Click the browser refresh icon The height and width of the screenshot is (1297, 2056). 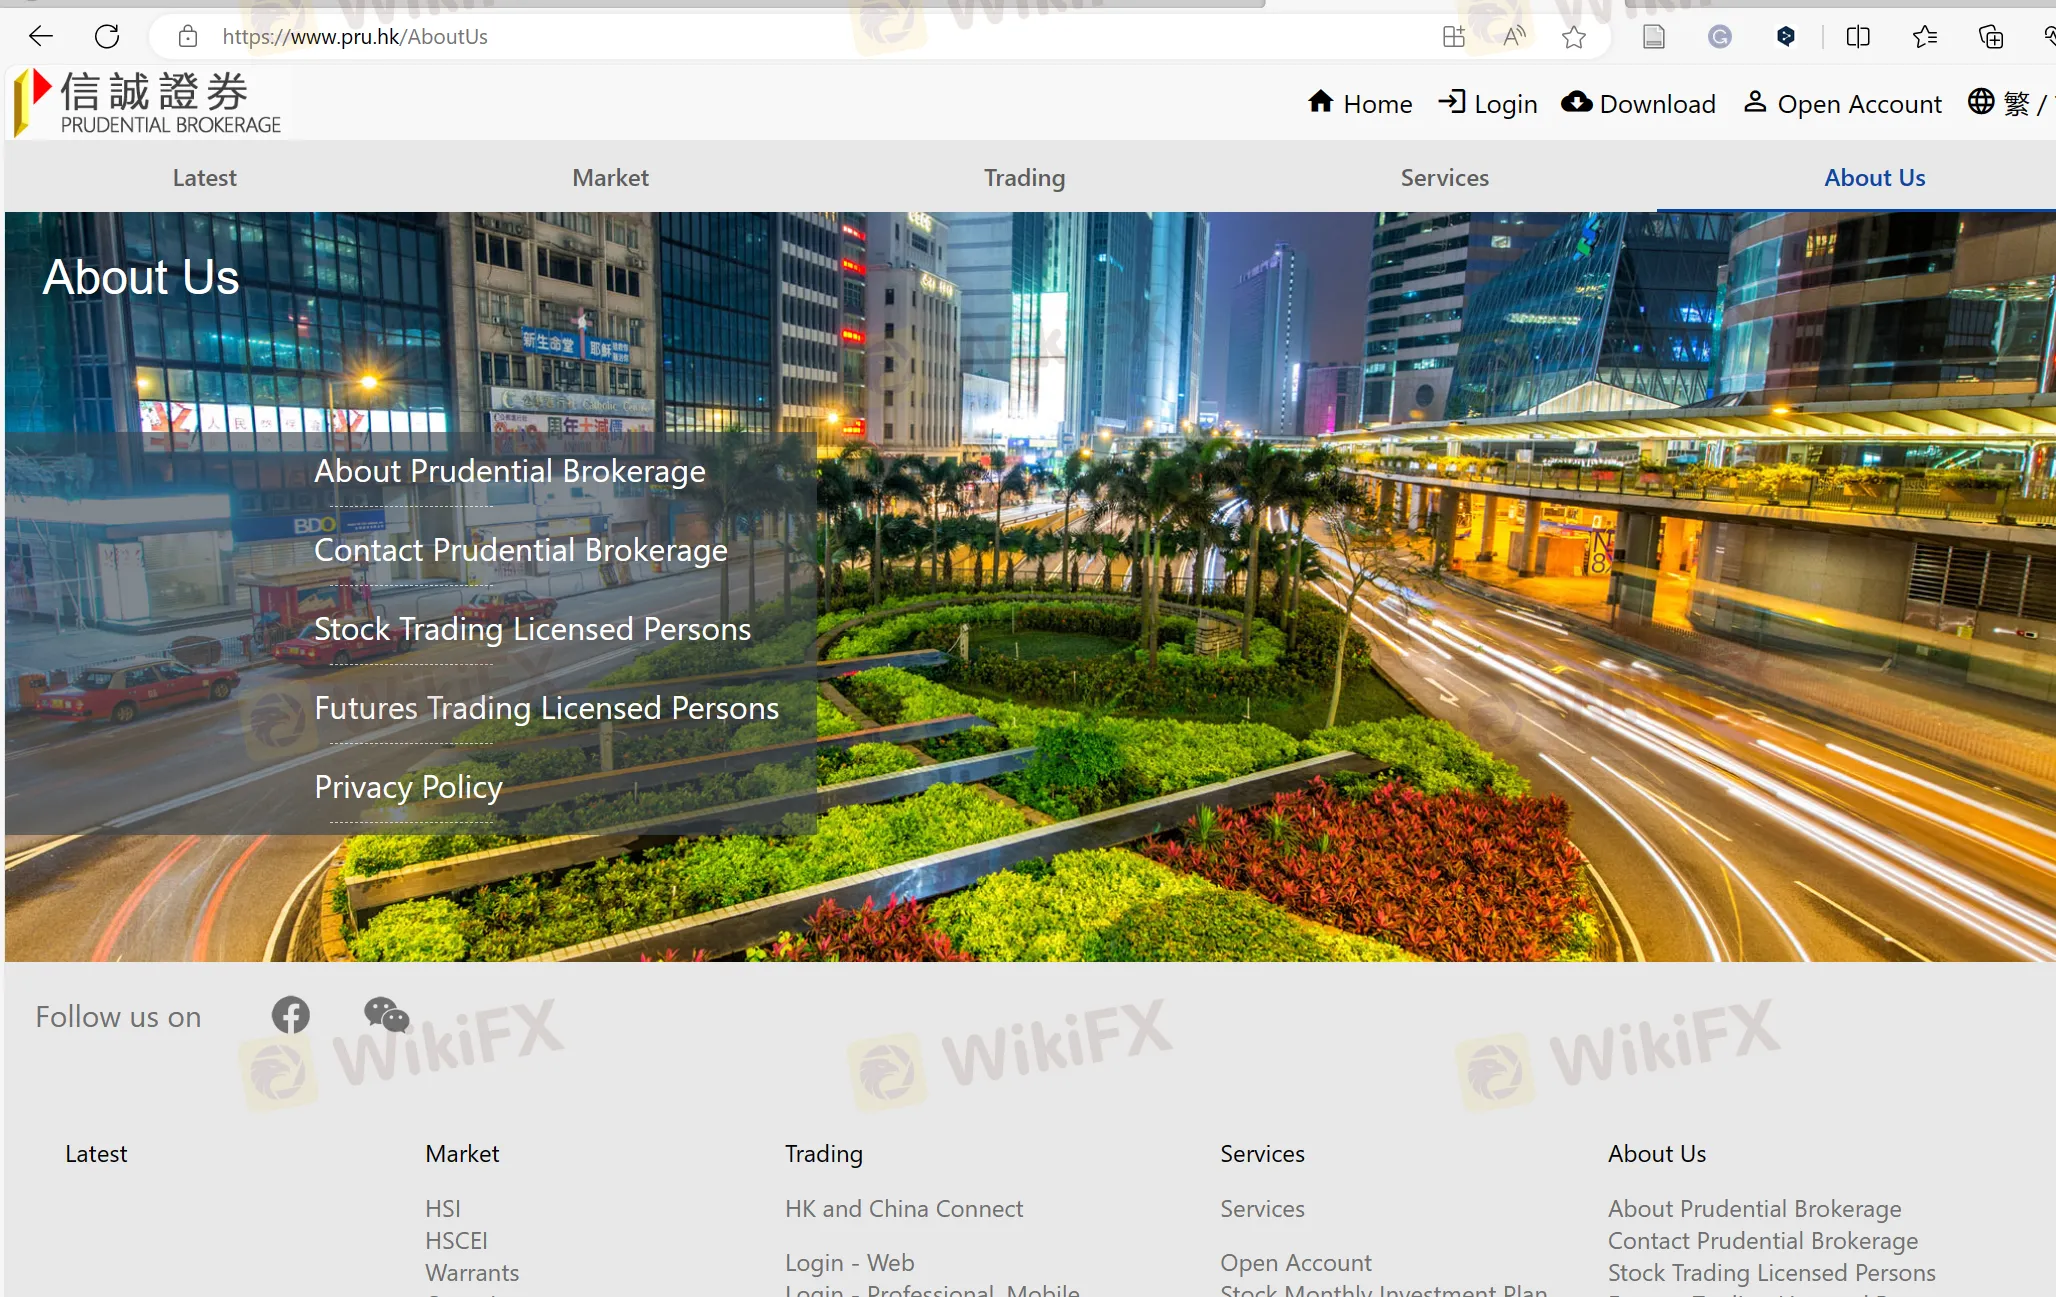107,37
